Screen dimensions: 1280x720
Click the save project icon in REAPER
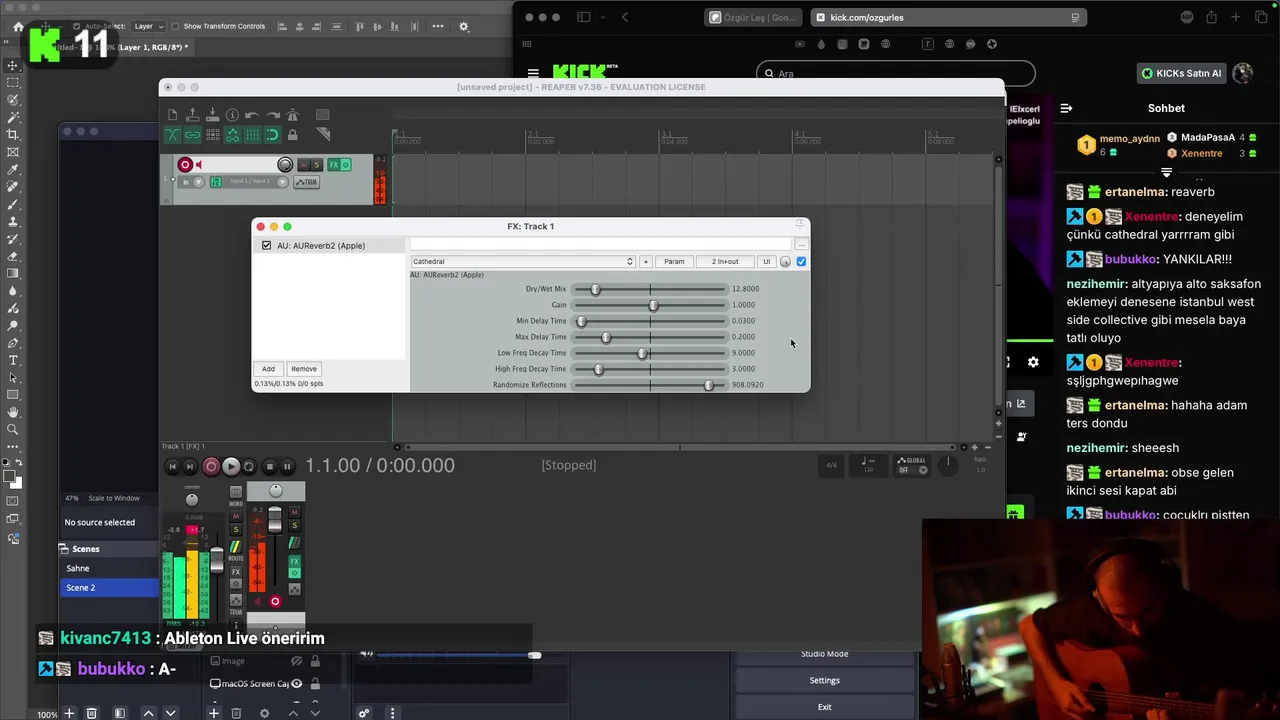point(212,115)
